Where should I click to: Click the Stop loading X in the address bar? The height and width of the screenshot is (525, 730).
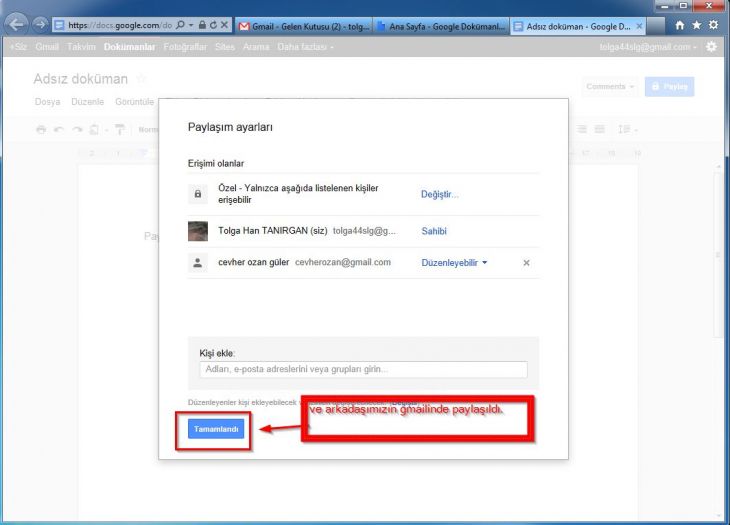[x=224, y=25]
